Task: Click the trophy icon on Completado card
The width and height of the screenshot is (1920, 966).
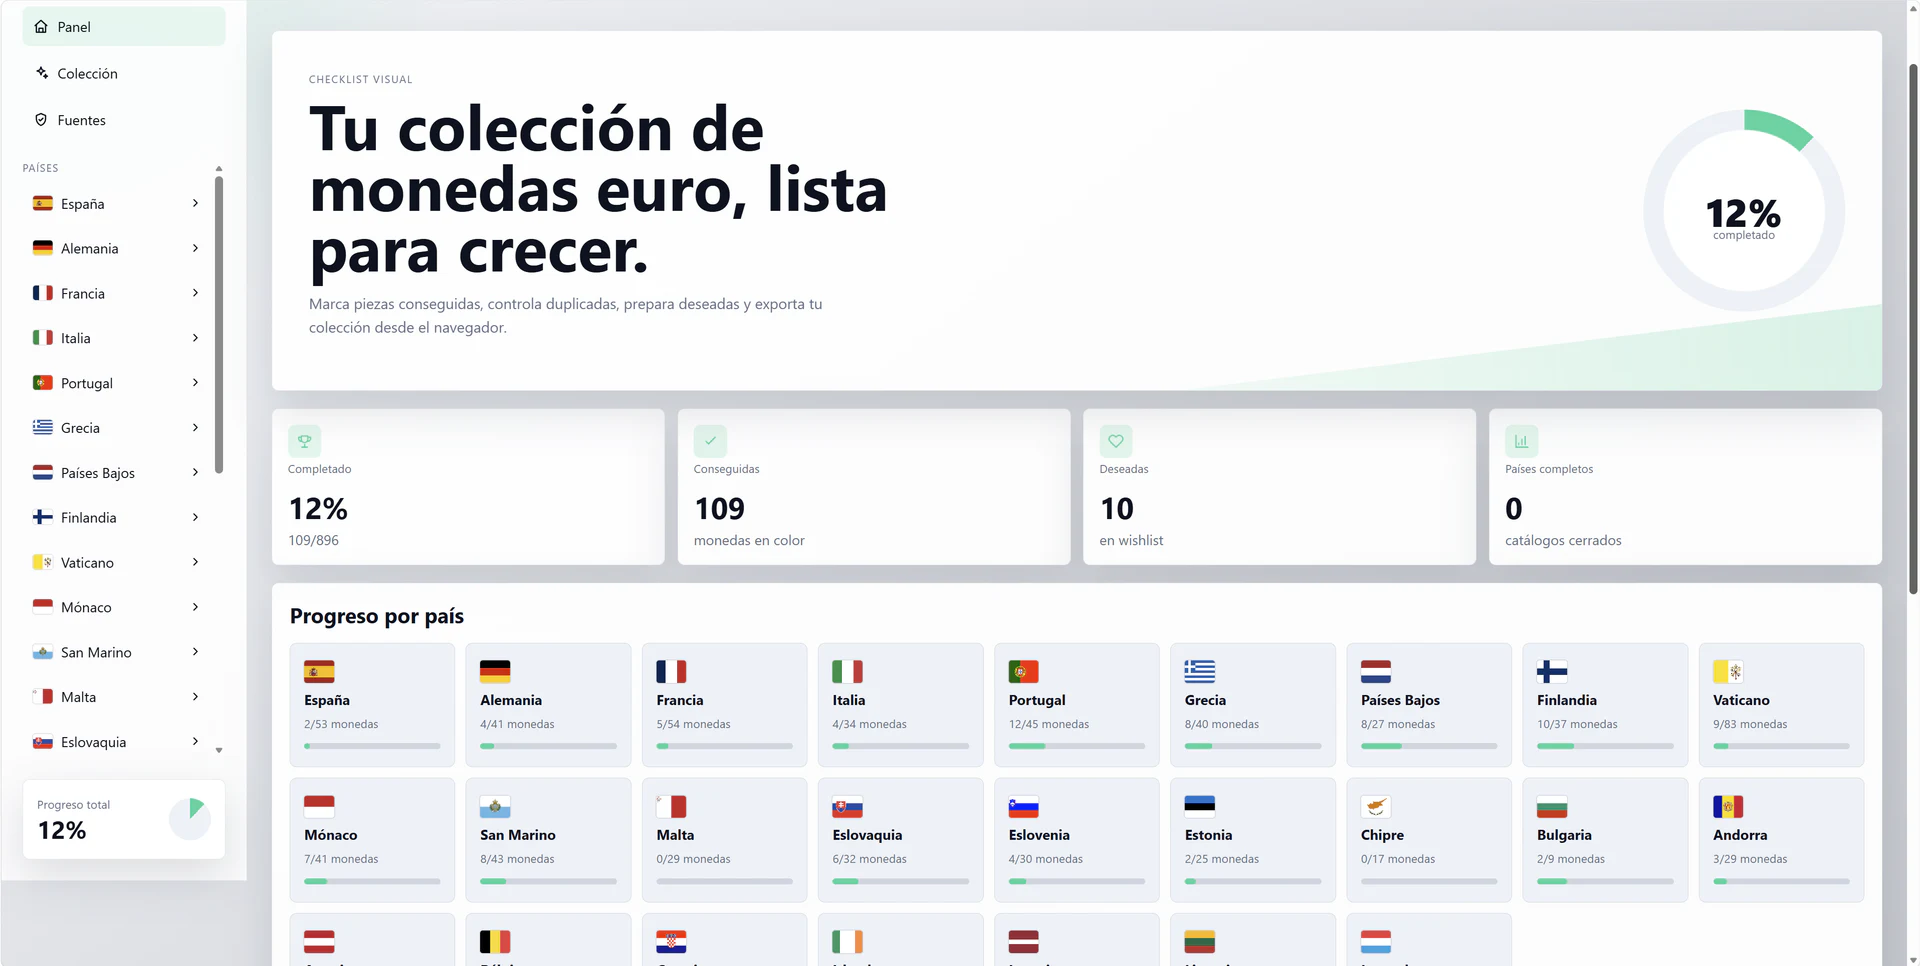Action: tap(304, 441)
